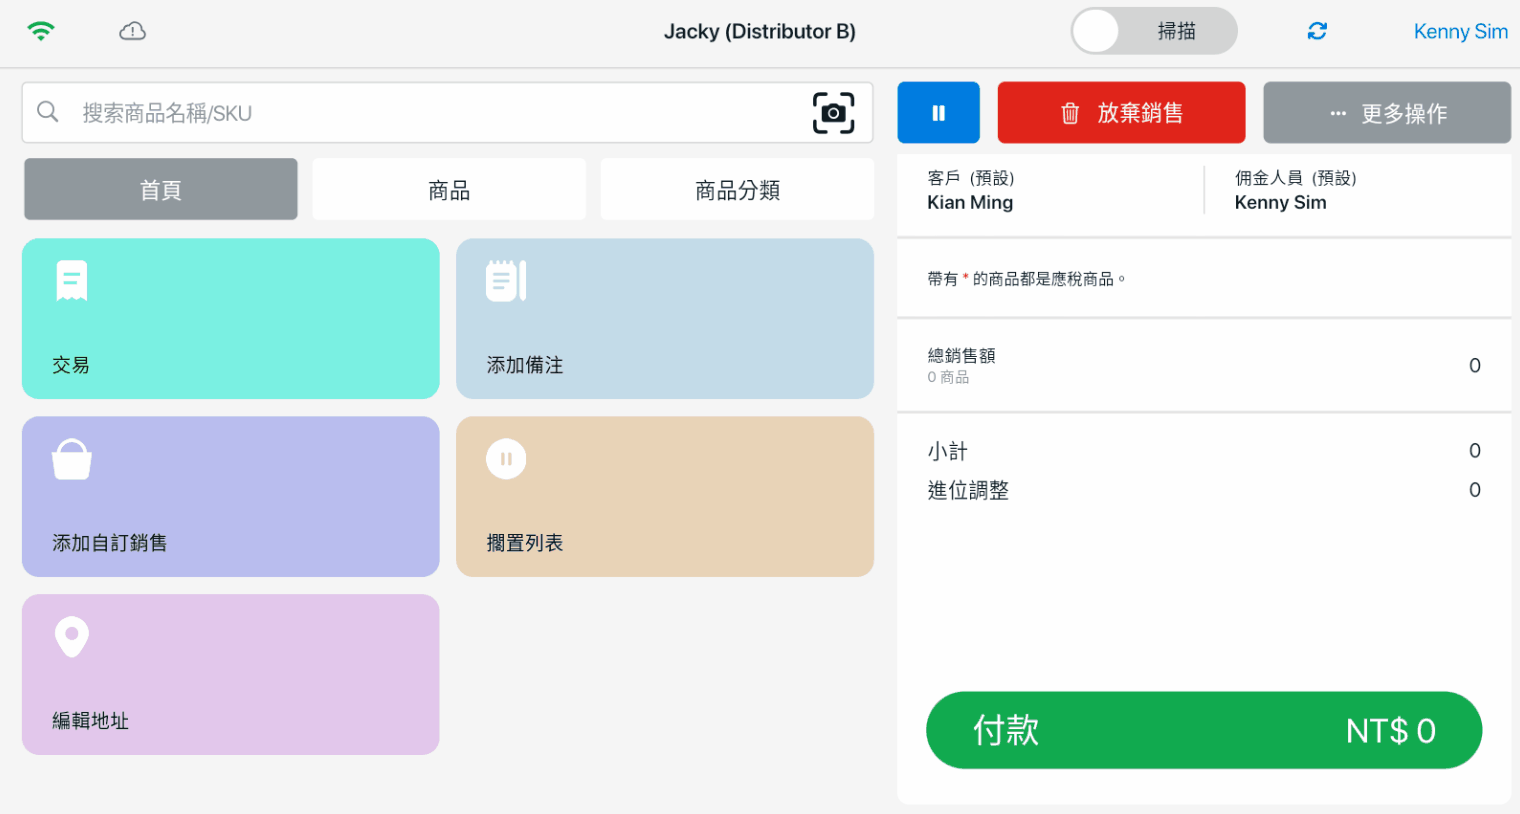Viewport: 1520px width, 814px height.
Task: Switch to the 商品 tab
Action: (449, 190)
